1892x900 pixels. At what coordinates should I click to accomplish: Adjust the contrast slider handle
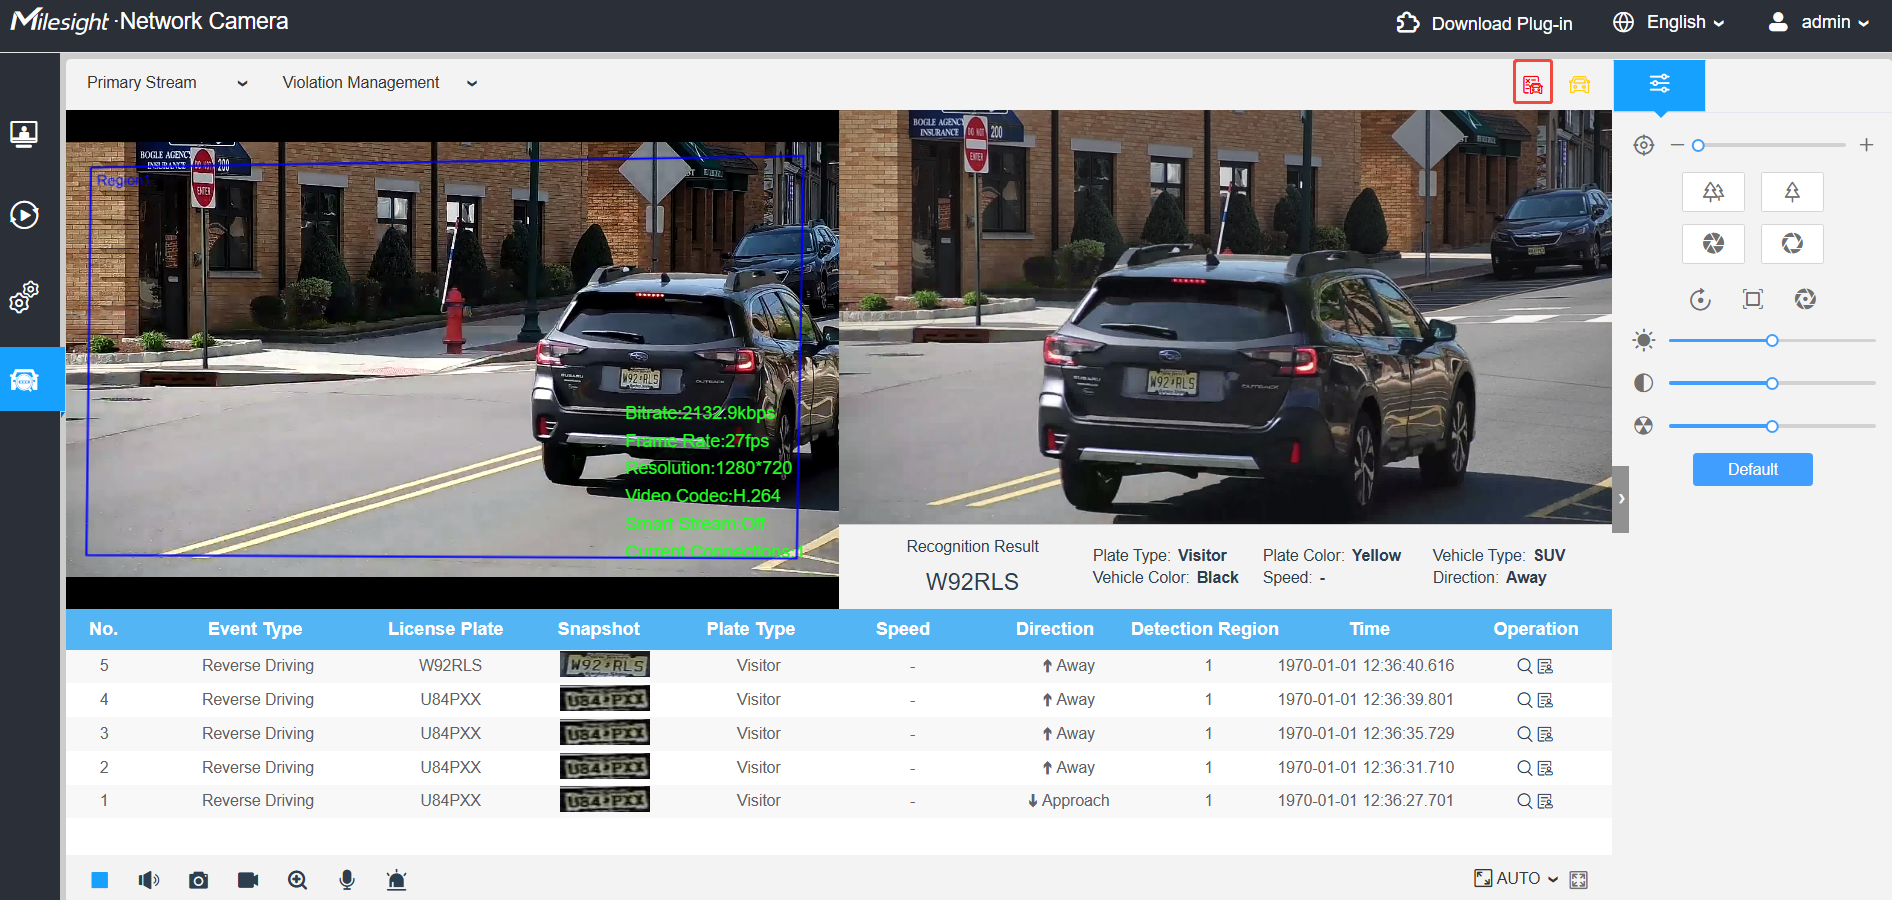(1772, 384)
